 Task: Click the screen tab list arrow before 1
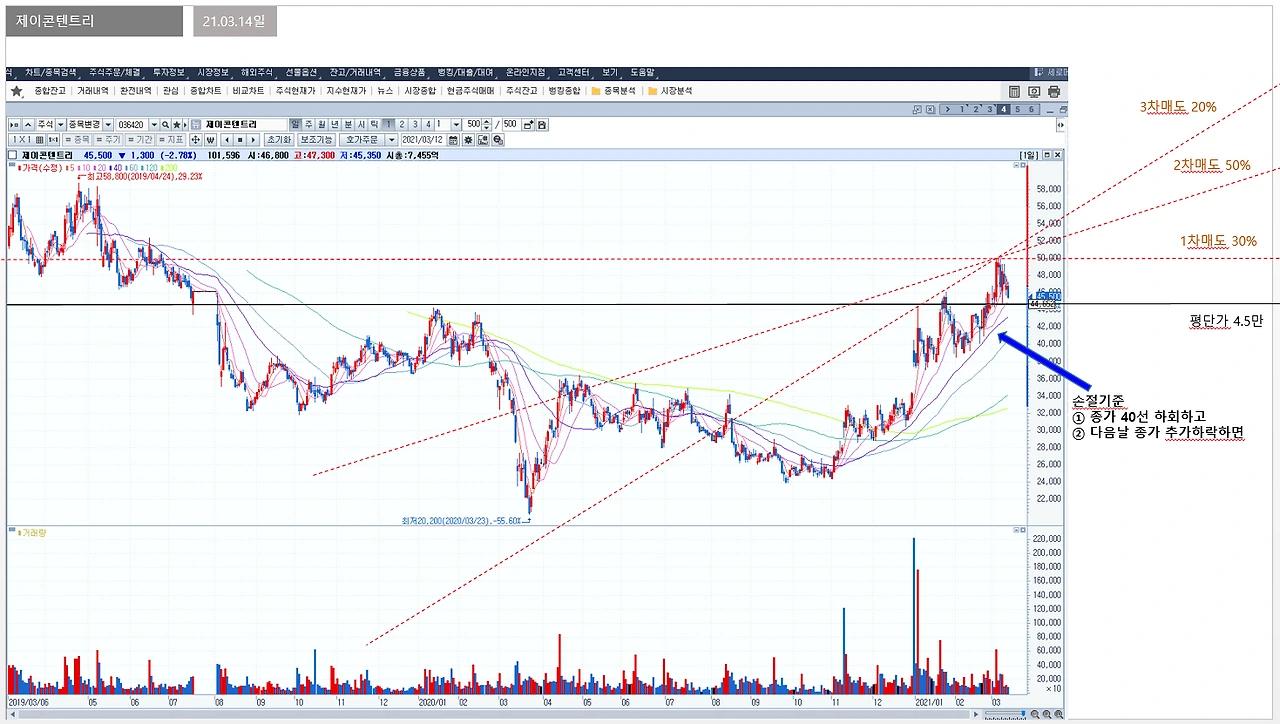(x=948, y=110)
